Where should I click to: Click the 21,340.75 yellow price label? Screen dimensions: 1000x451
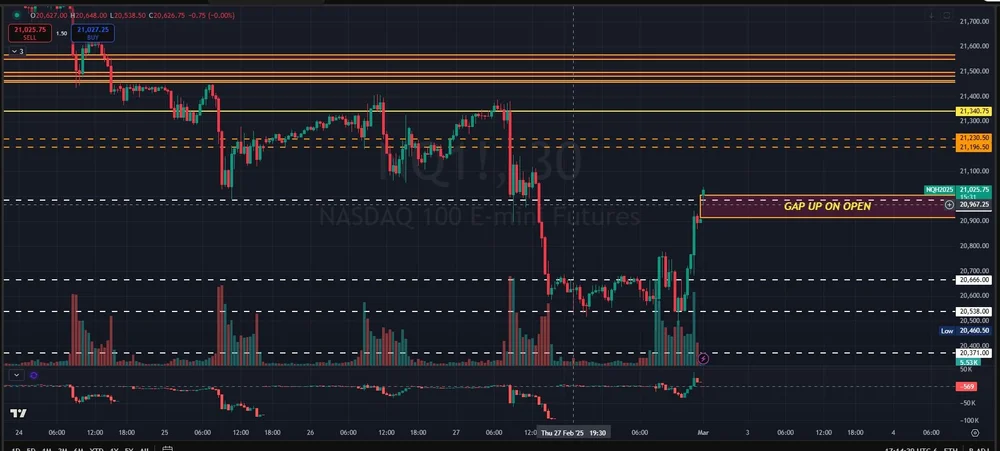click(x=974, y=111)
